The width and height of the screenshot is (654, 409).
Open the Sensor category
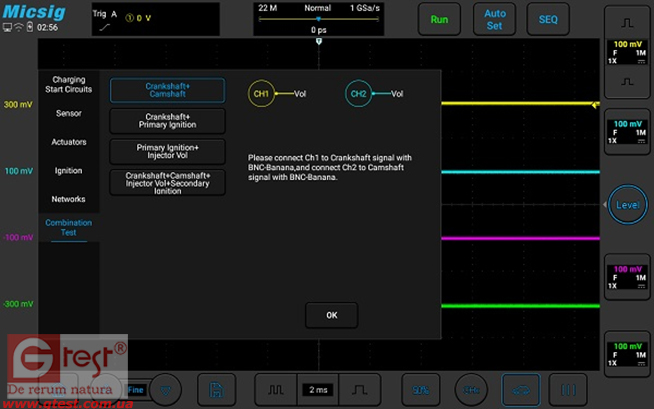(68, 114)
